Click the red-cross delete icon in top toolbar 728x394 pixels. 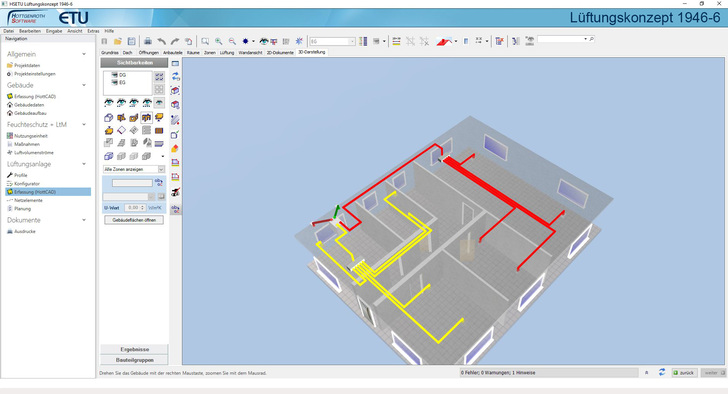point(500,41)
